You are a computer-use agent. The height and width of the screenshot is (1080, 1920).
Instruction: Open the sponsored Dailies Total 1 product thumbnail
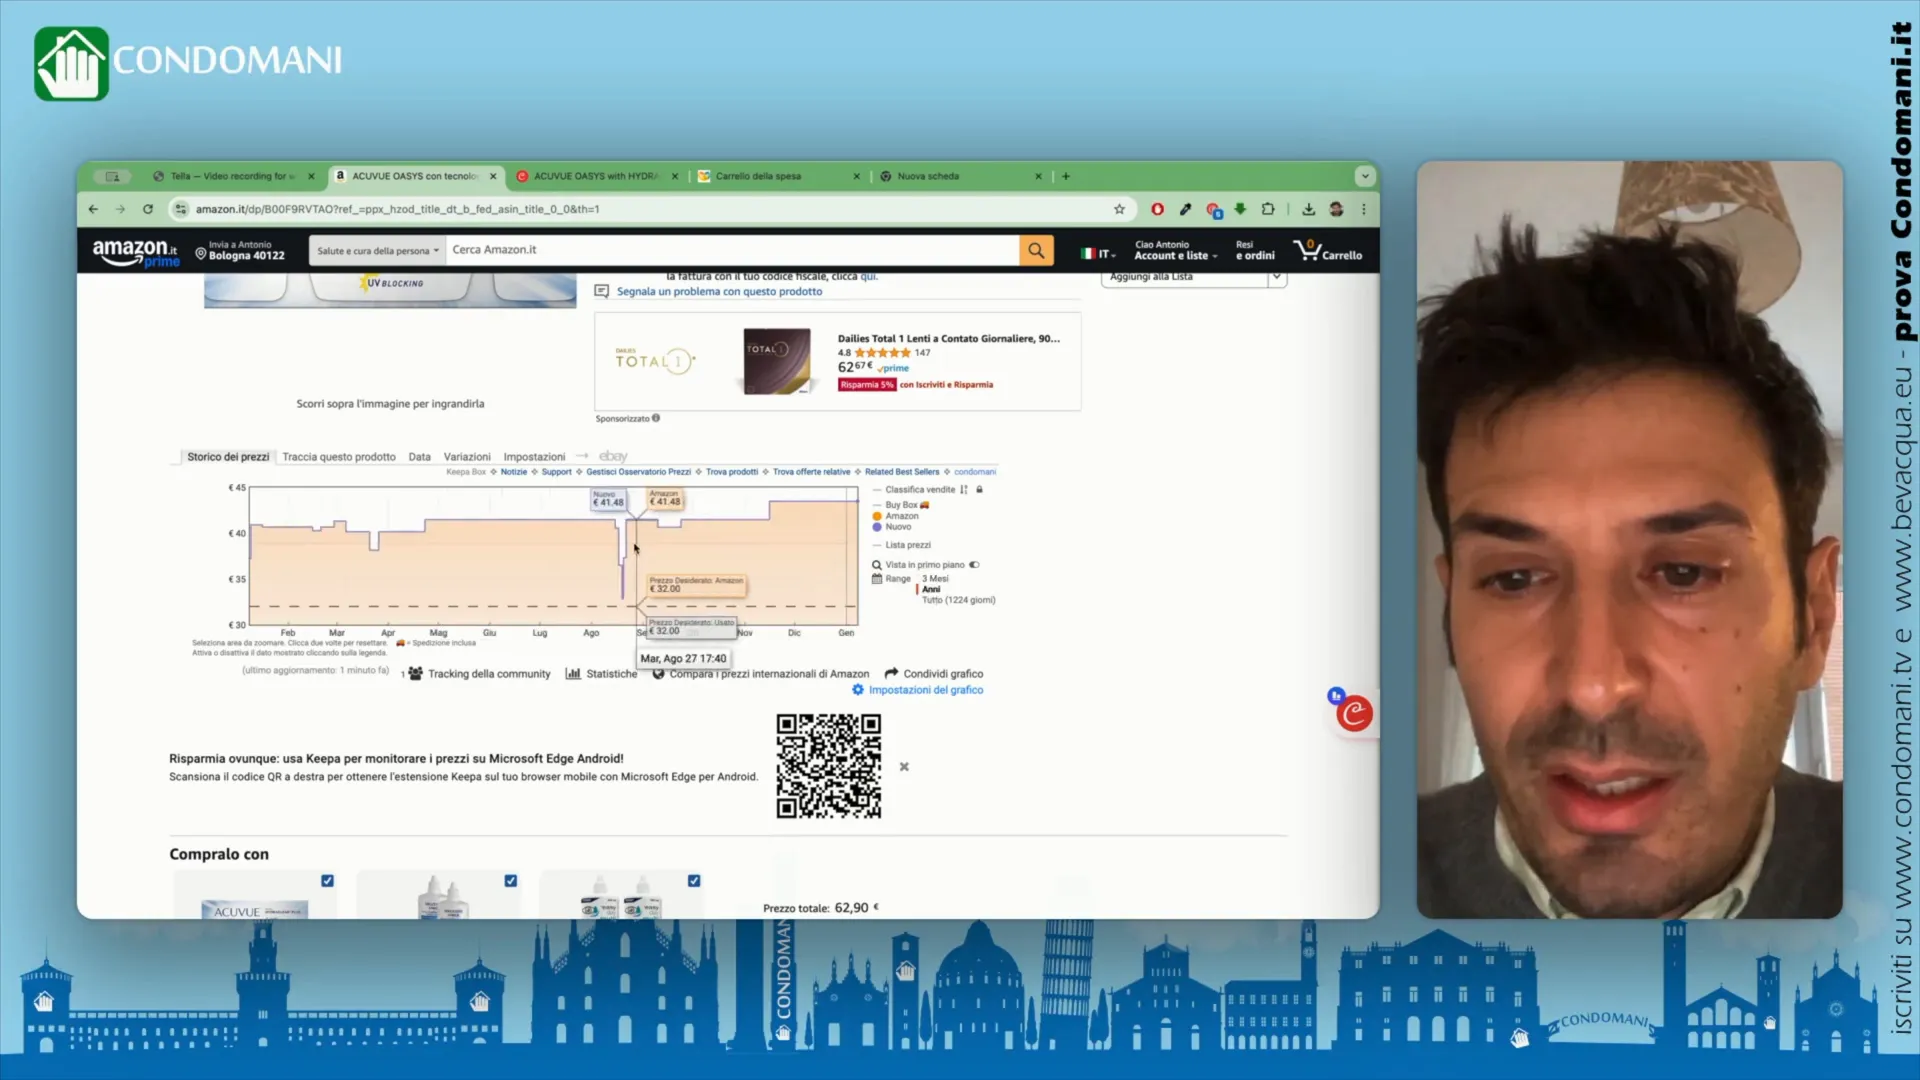tap(777, 361)
